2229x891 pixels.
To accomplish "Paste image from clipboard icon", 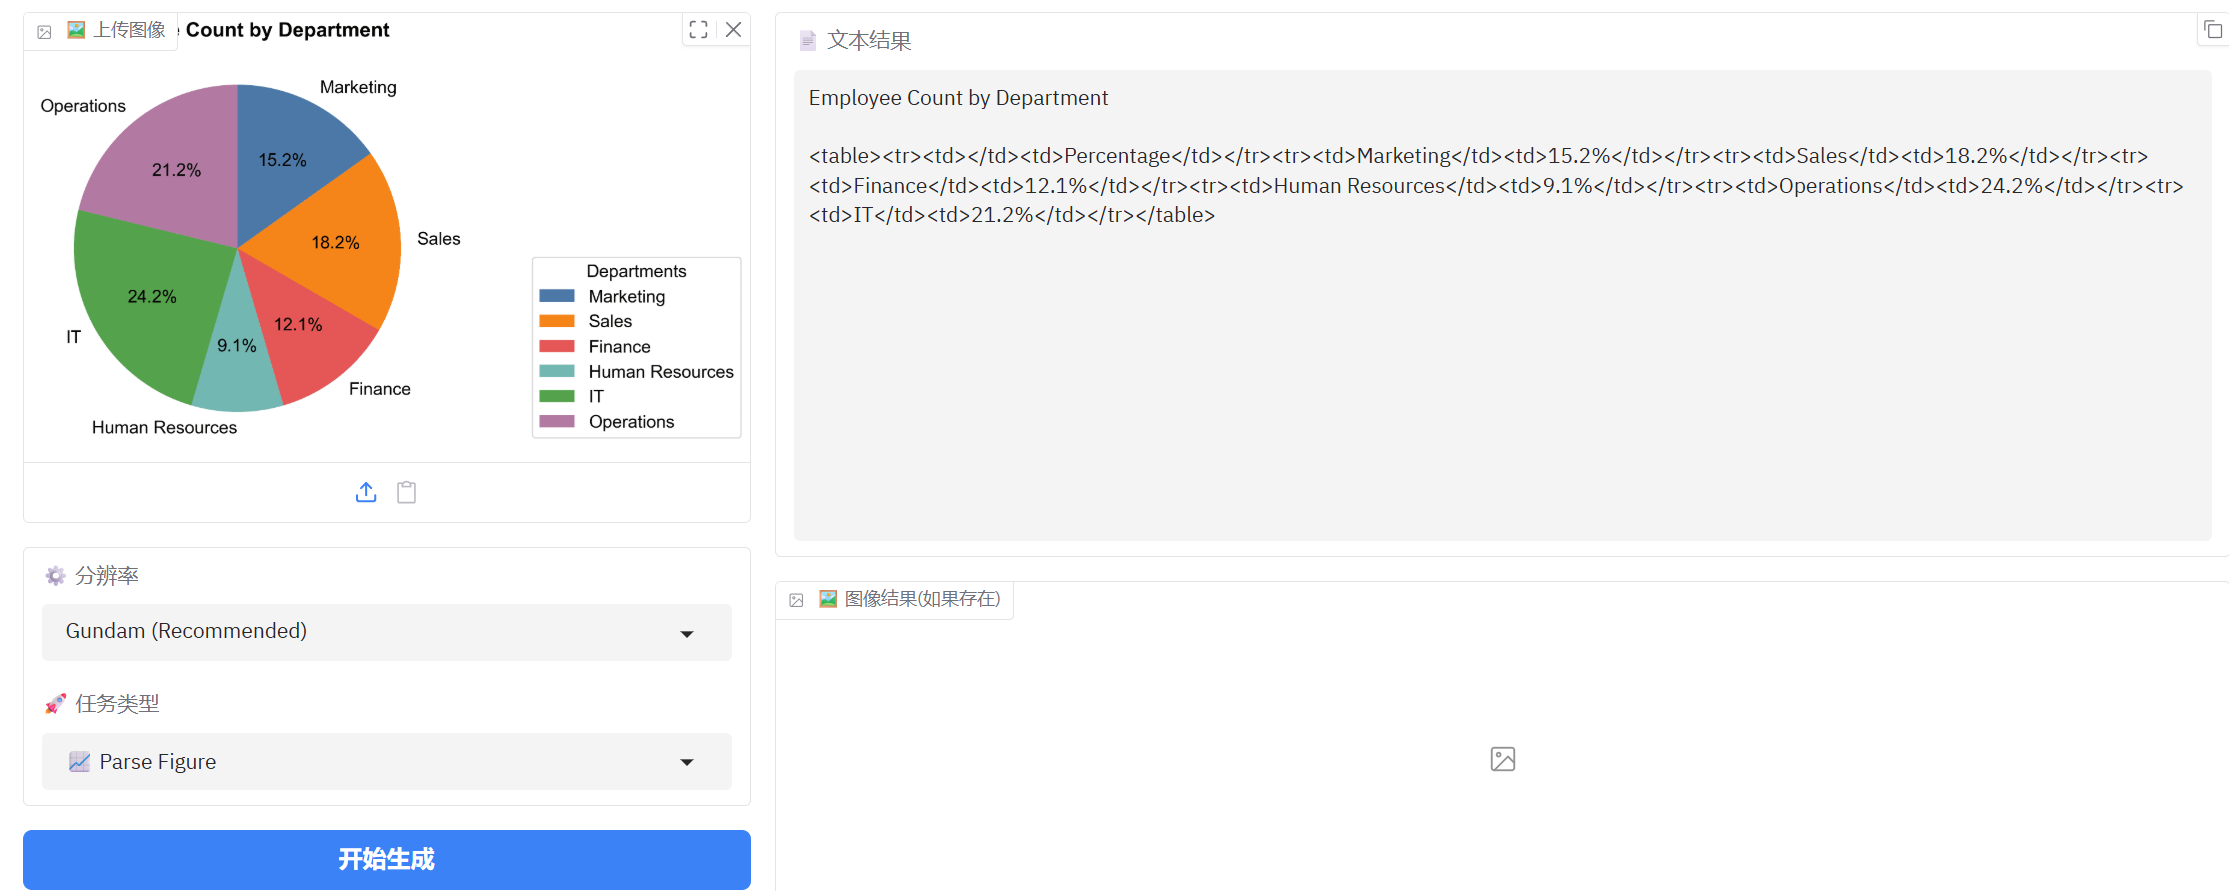I will tap(406, 492).
